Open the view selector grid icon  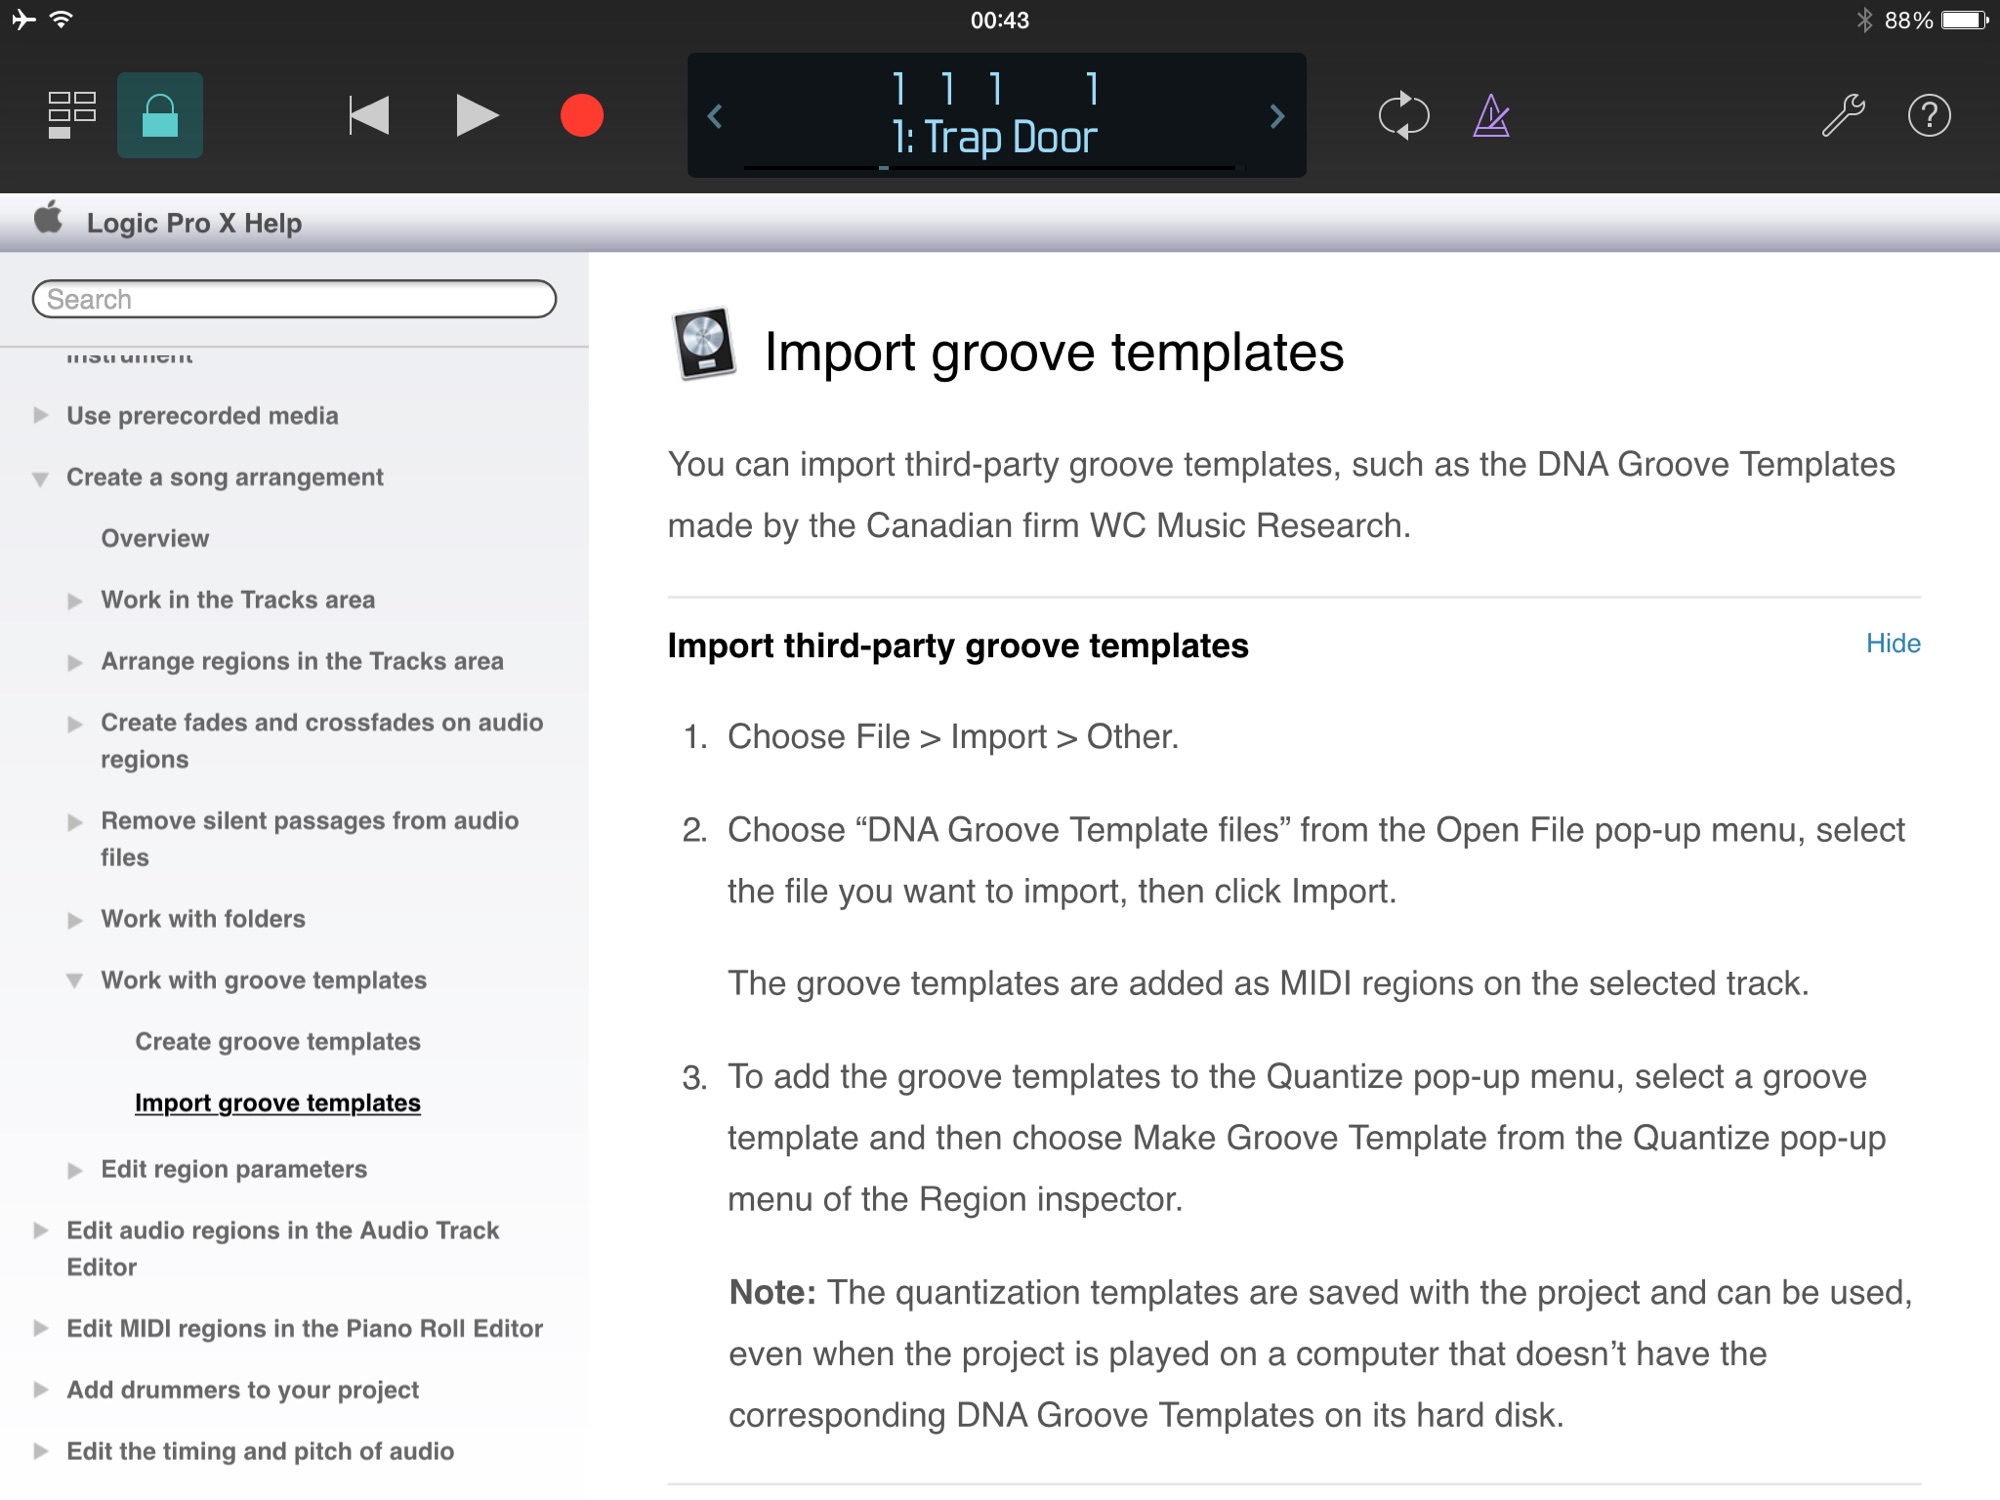(72, 115)
